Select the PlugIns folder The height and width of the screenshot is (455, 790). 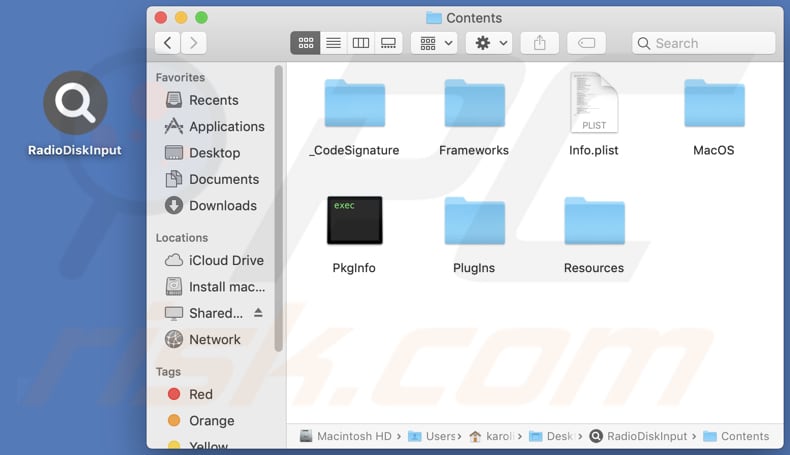(x=474, y=221)
